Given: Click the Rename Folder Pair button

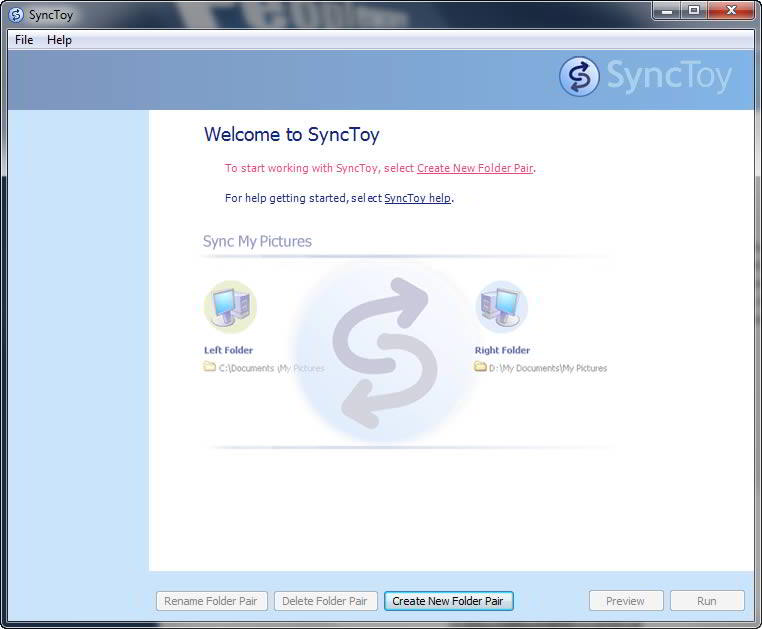Looking at the screenshot, I should click(211, 601).
